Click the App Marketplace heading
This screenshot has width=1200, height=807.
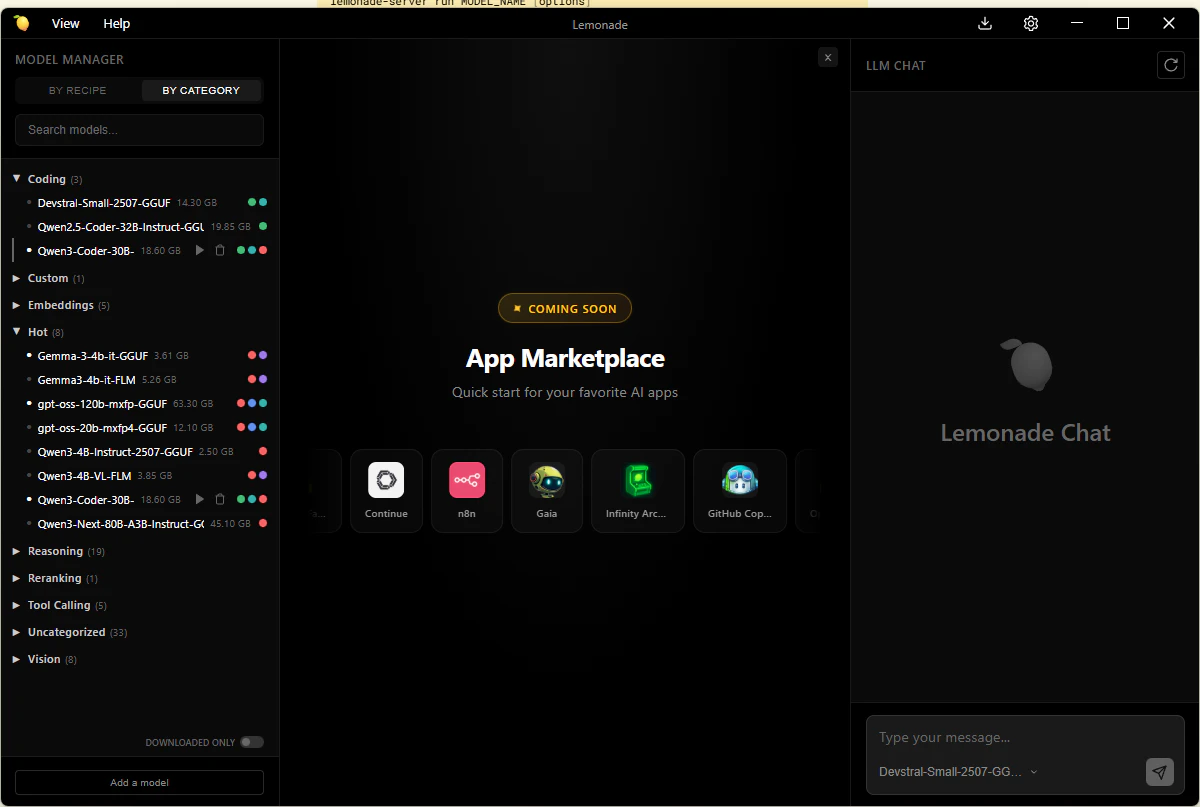[x=565, y=358]
